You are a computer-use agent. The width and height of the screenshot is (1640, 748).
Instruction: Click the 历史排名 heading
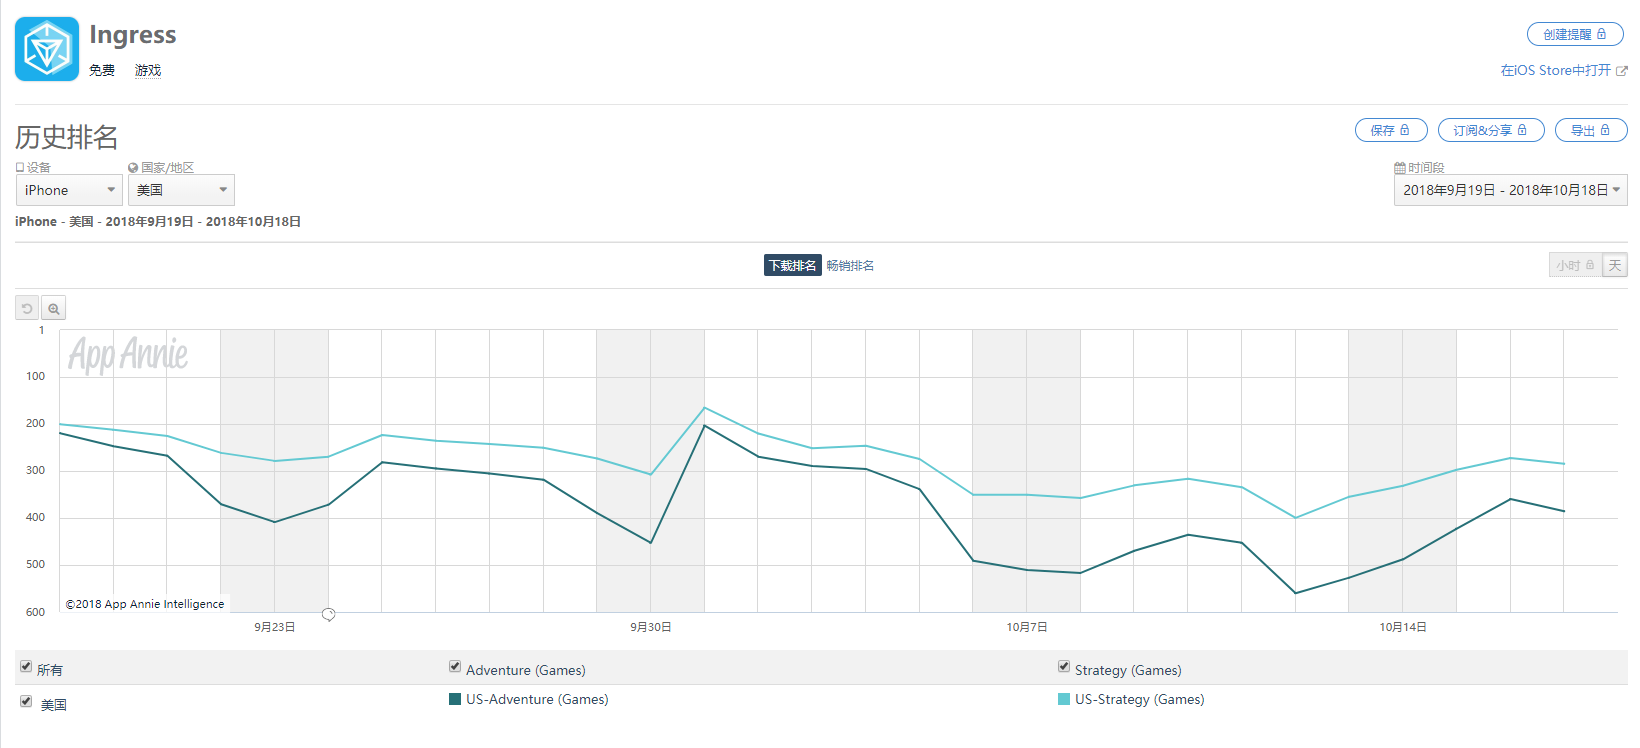coord(67,137)
